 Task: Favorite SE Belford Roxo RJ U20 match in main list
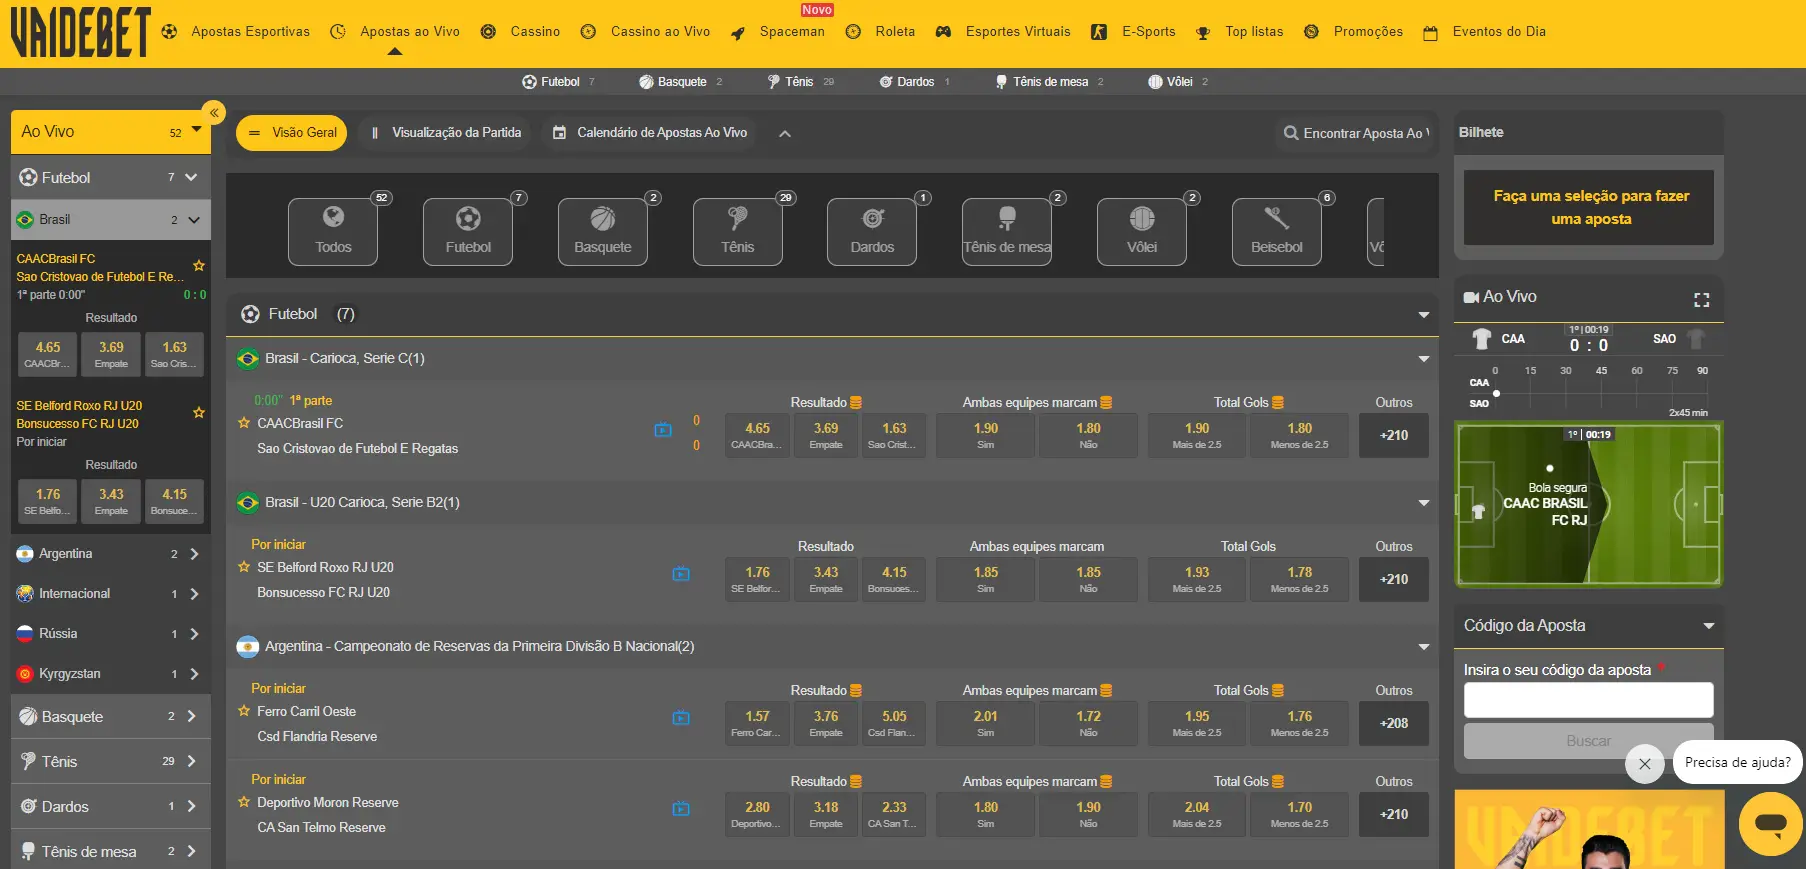point(244,567)
